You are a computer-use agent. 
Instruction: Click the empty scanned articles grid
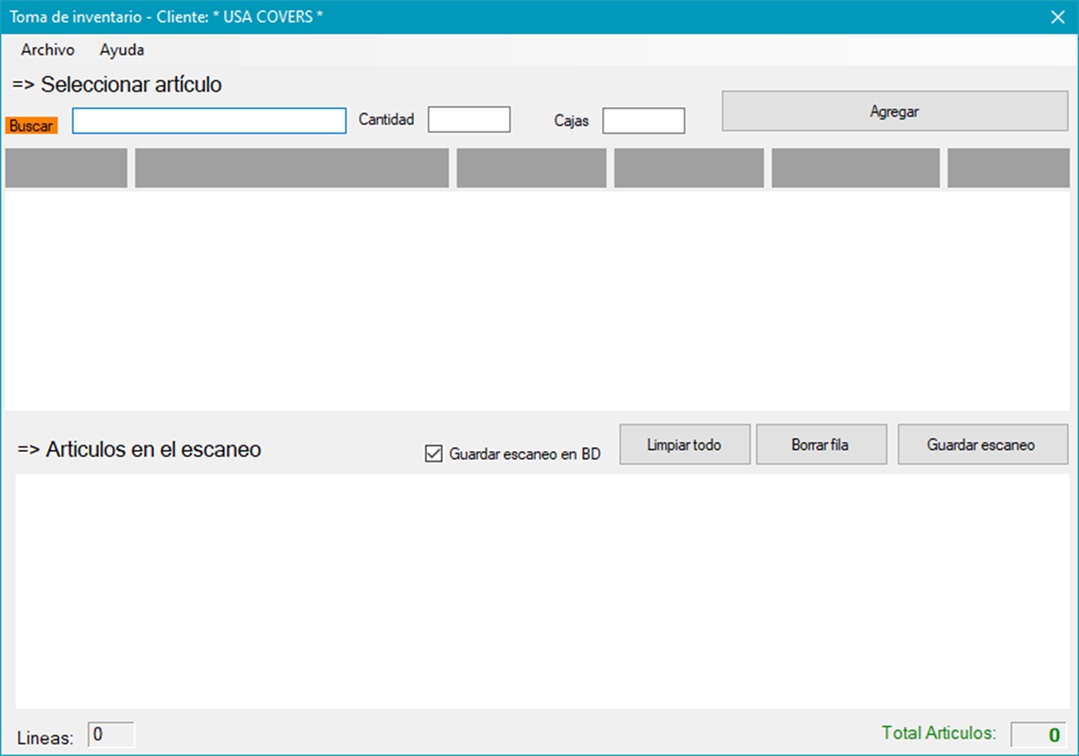coord(541,590)
